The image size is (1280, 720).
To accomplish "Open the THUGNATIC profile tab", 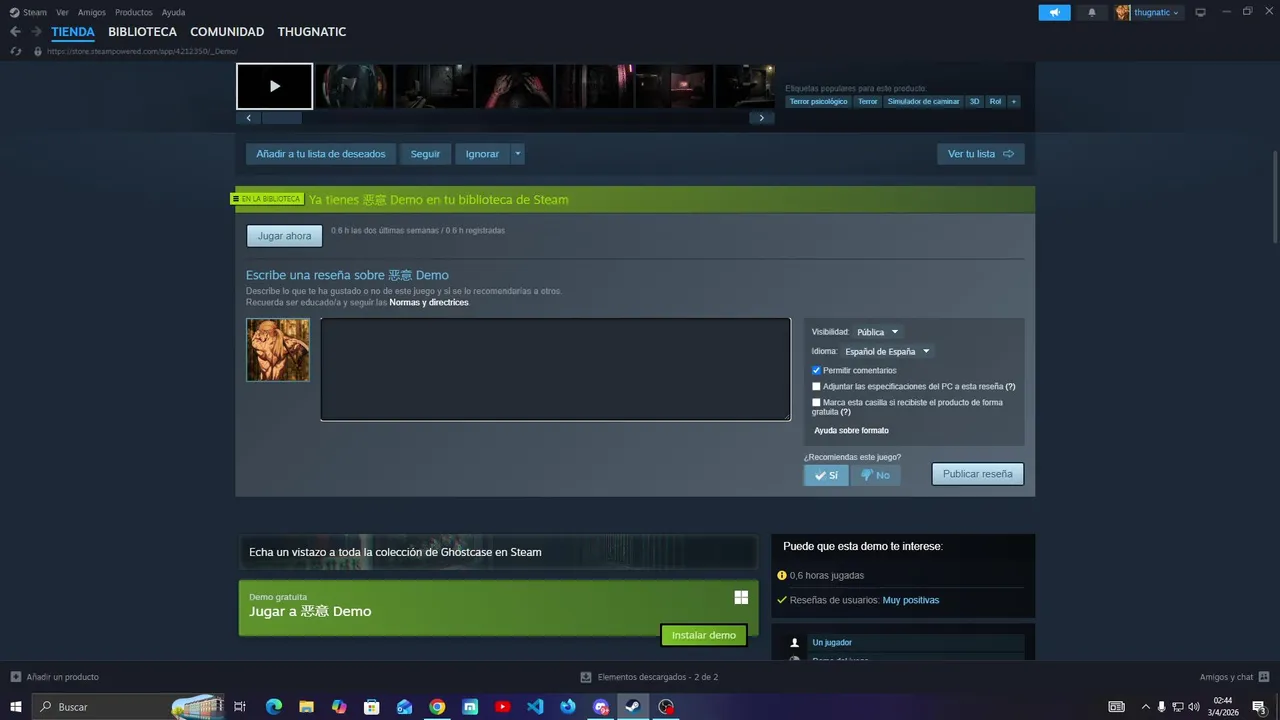I will click(312, 32).
